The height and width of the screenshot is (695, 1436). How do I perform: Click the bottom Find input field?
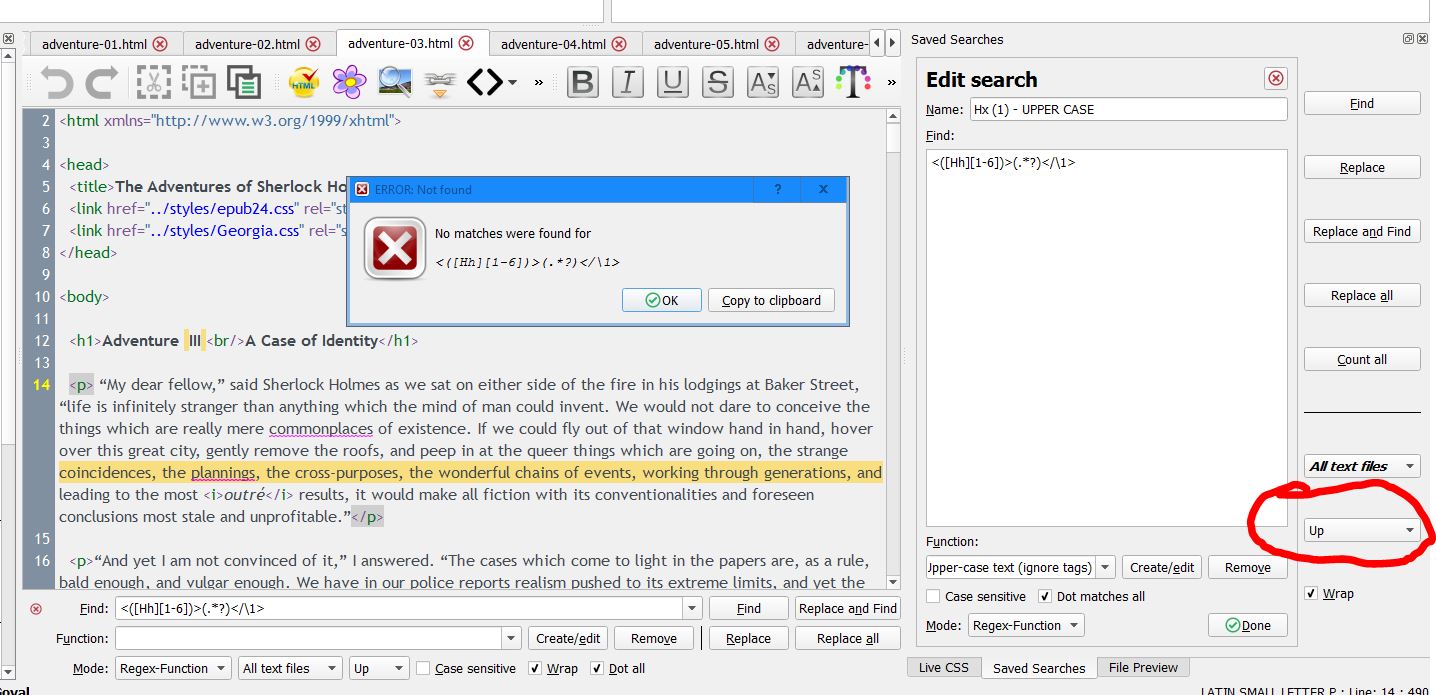click(x=399, y=608)
